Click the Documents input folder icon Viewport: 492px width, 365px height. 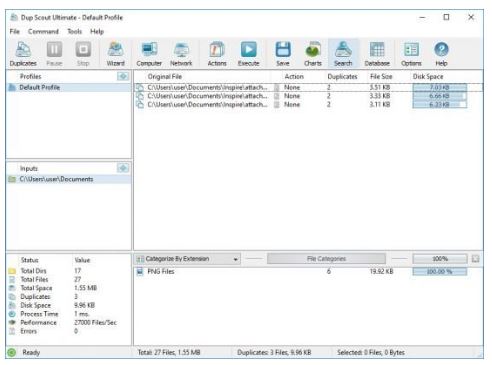click(x=12, y=179)
